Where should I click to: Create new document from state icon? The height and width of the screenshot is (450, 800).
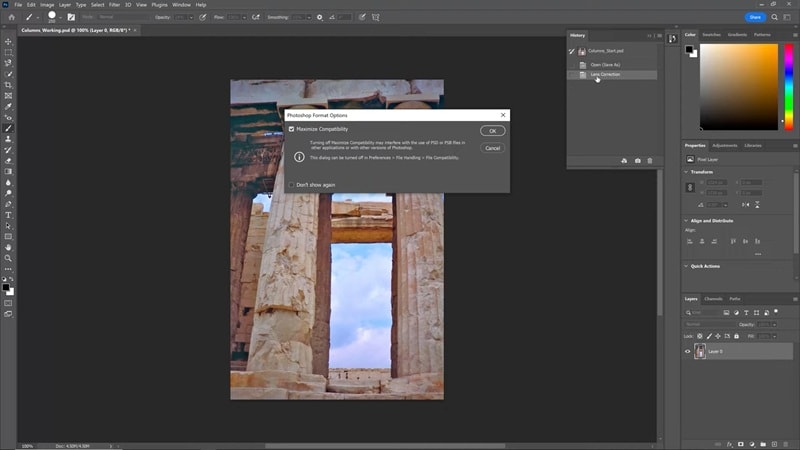[x=624, y=161]
